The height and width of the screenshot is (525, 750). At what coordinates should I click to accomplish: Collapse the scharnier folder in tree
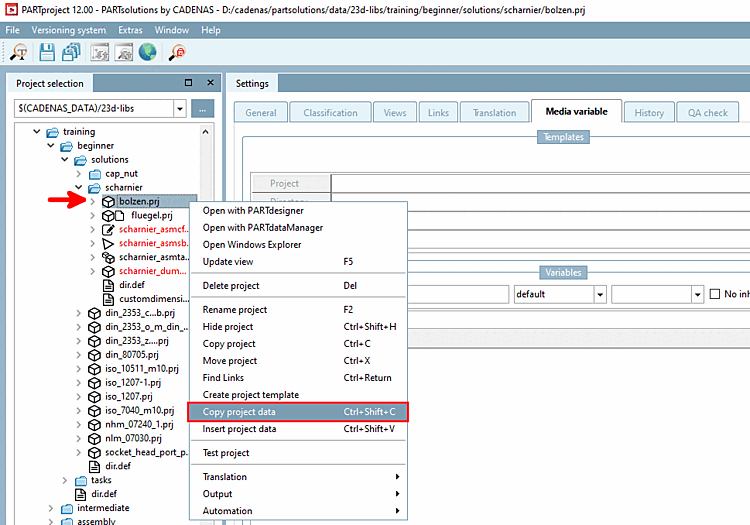(79, 187)
